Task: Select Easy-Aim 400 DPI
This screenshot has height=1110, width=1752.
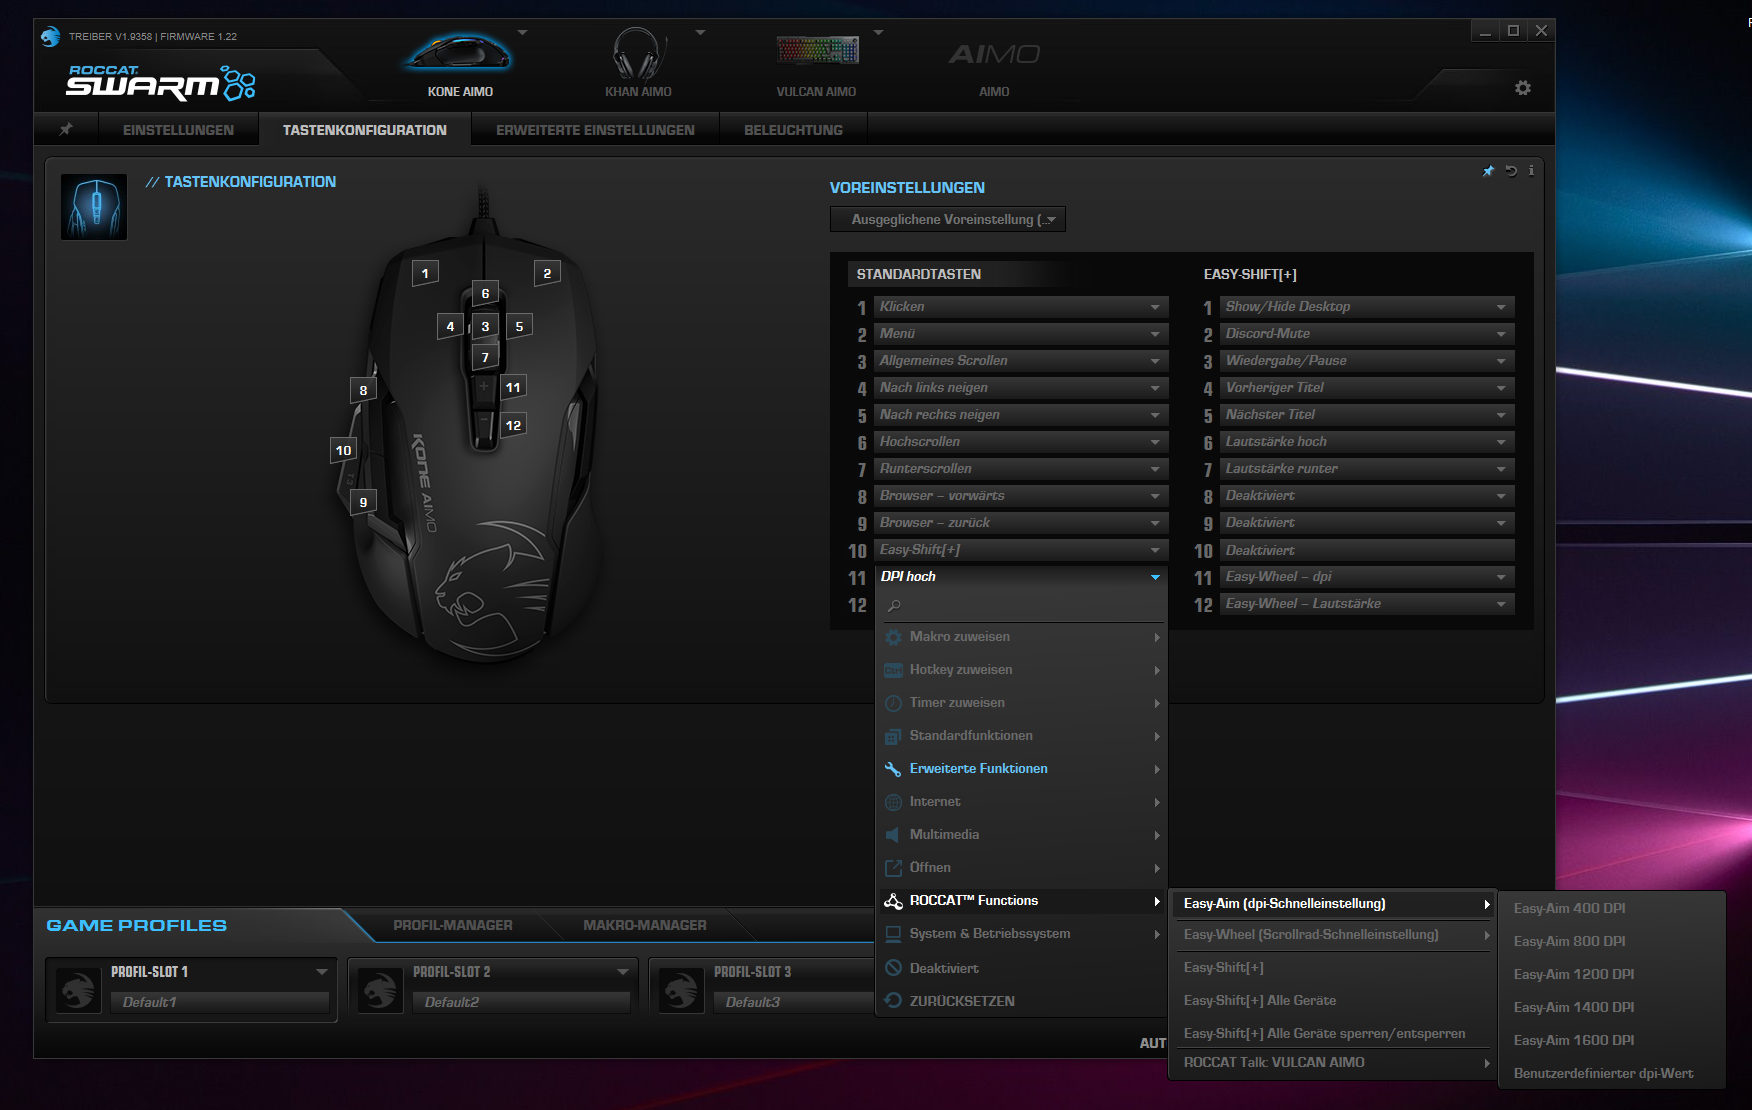Action: click(1612, 909)
